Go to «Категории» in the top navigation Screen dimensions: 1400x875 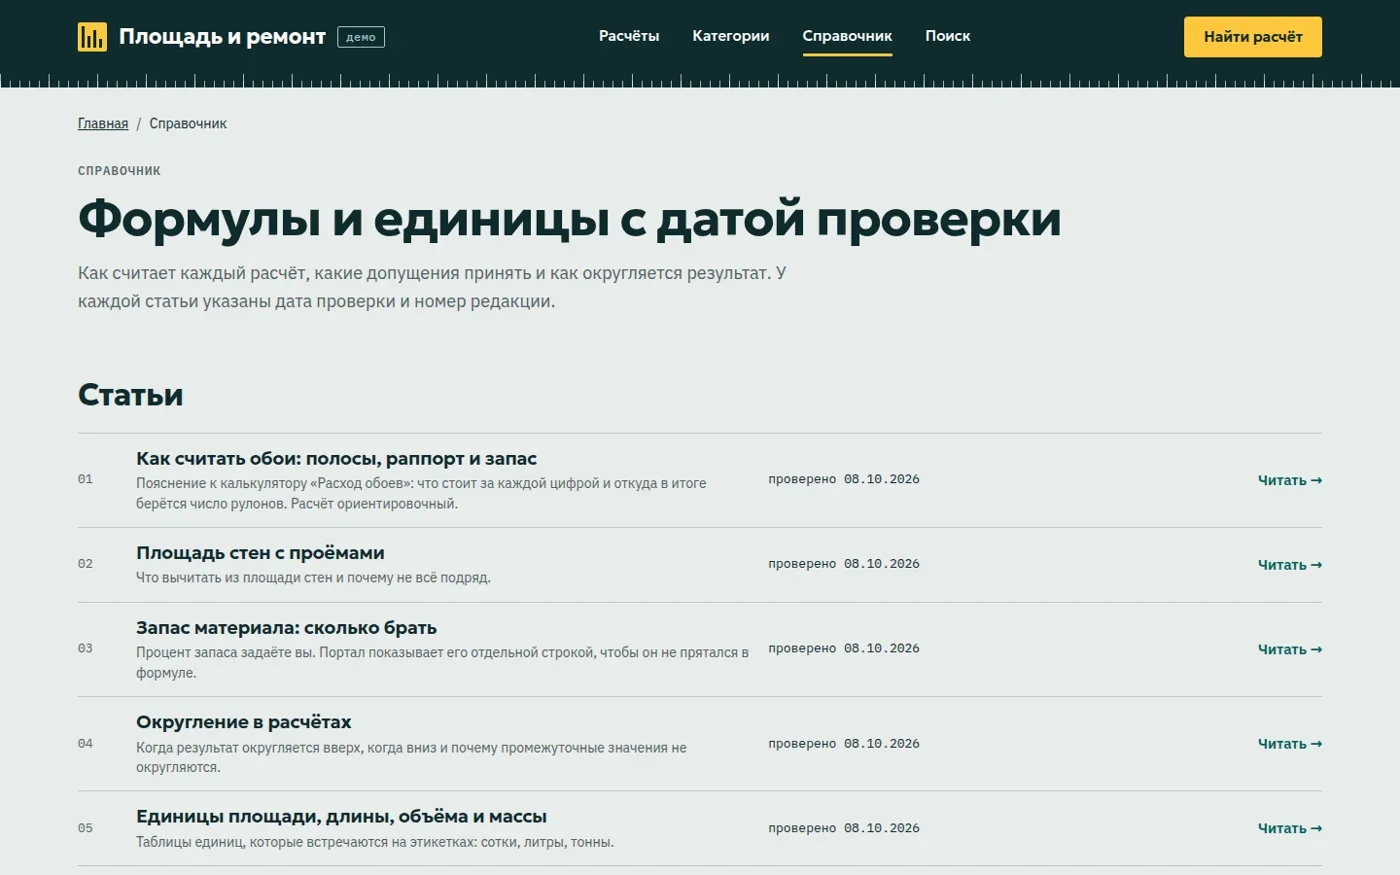[x=731, y=36]
